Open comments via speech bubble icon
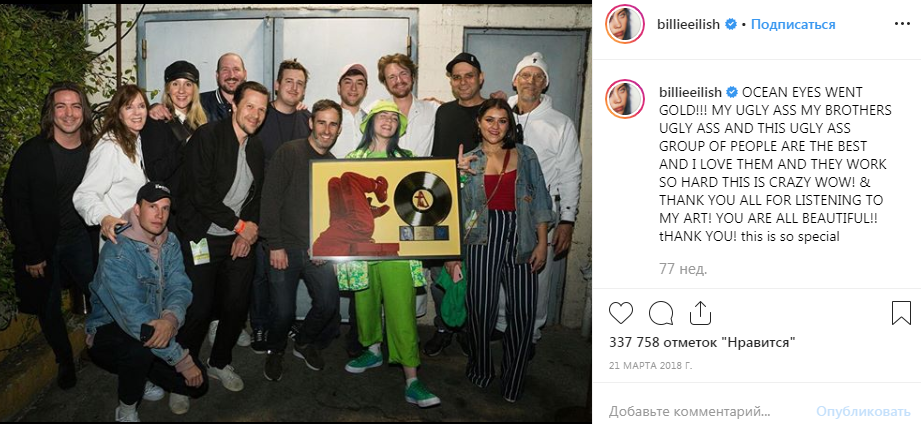Viewport: 921px width, 424px height. click(661, 313)
